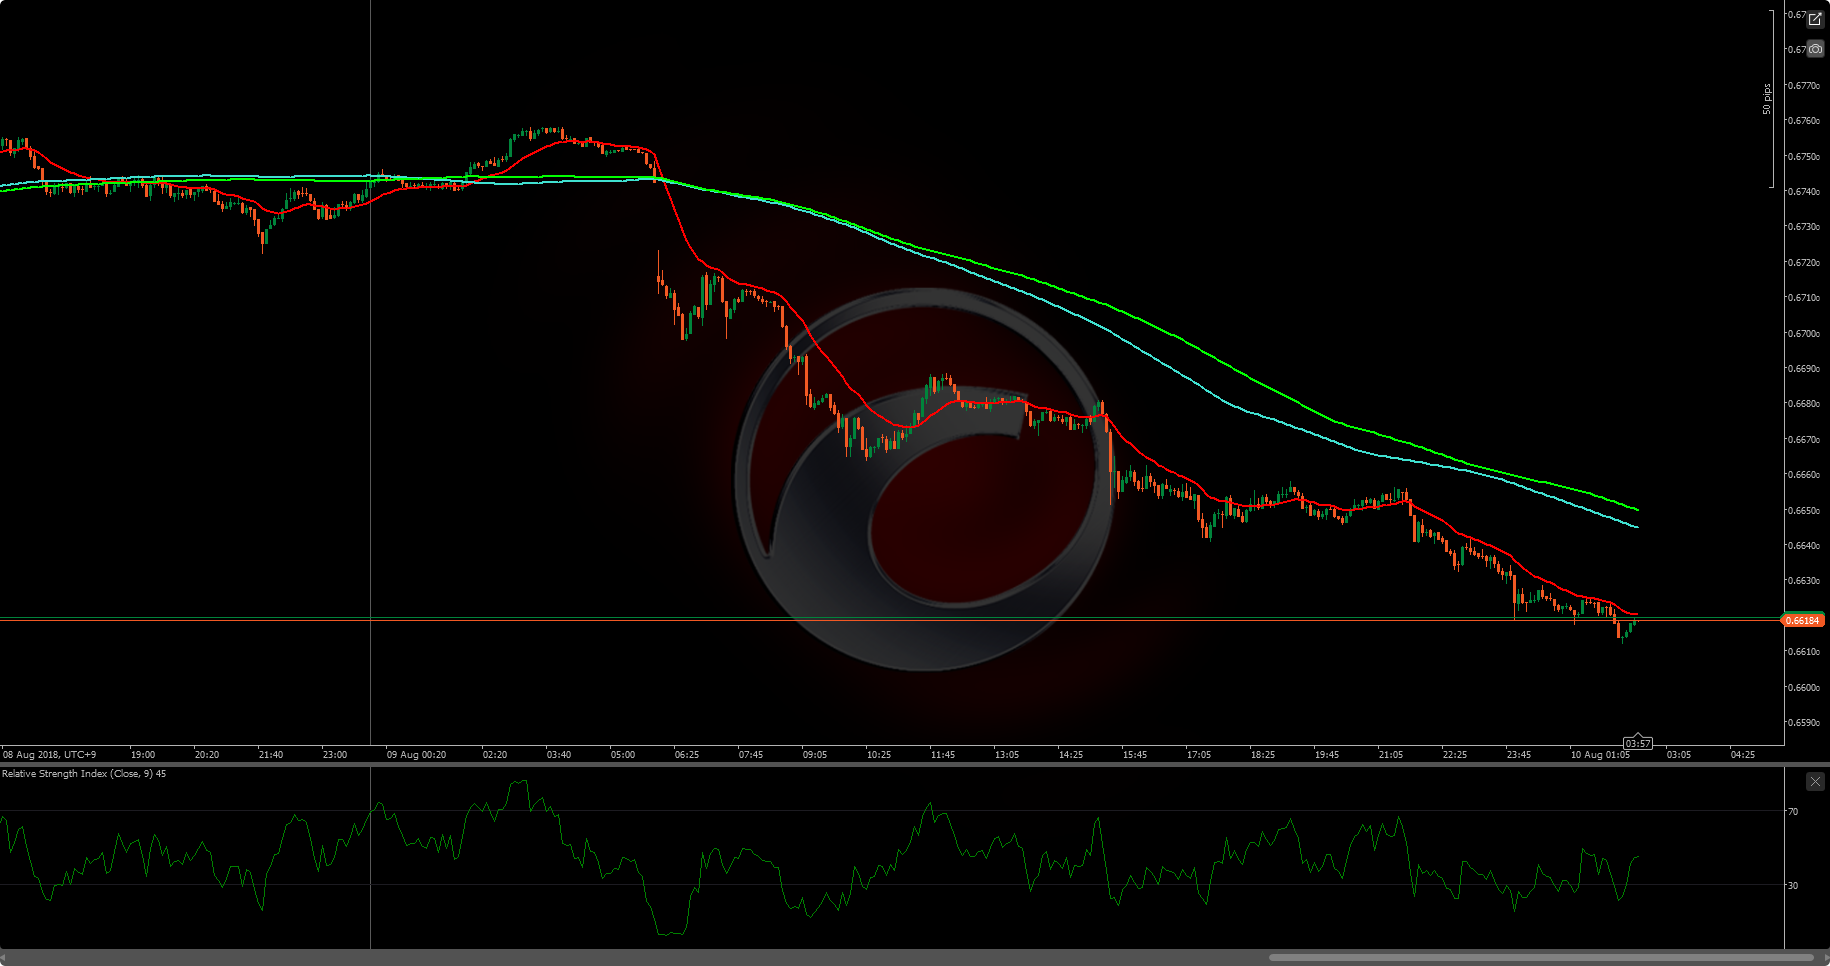Click the 08 Aug 2018, UTC+9 time label
1830x966 pixels.
click(50, 755)
